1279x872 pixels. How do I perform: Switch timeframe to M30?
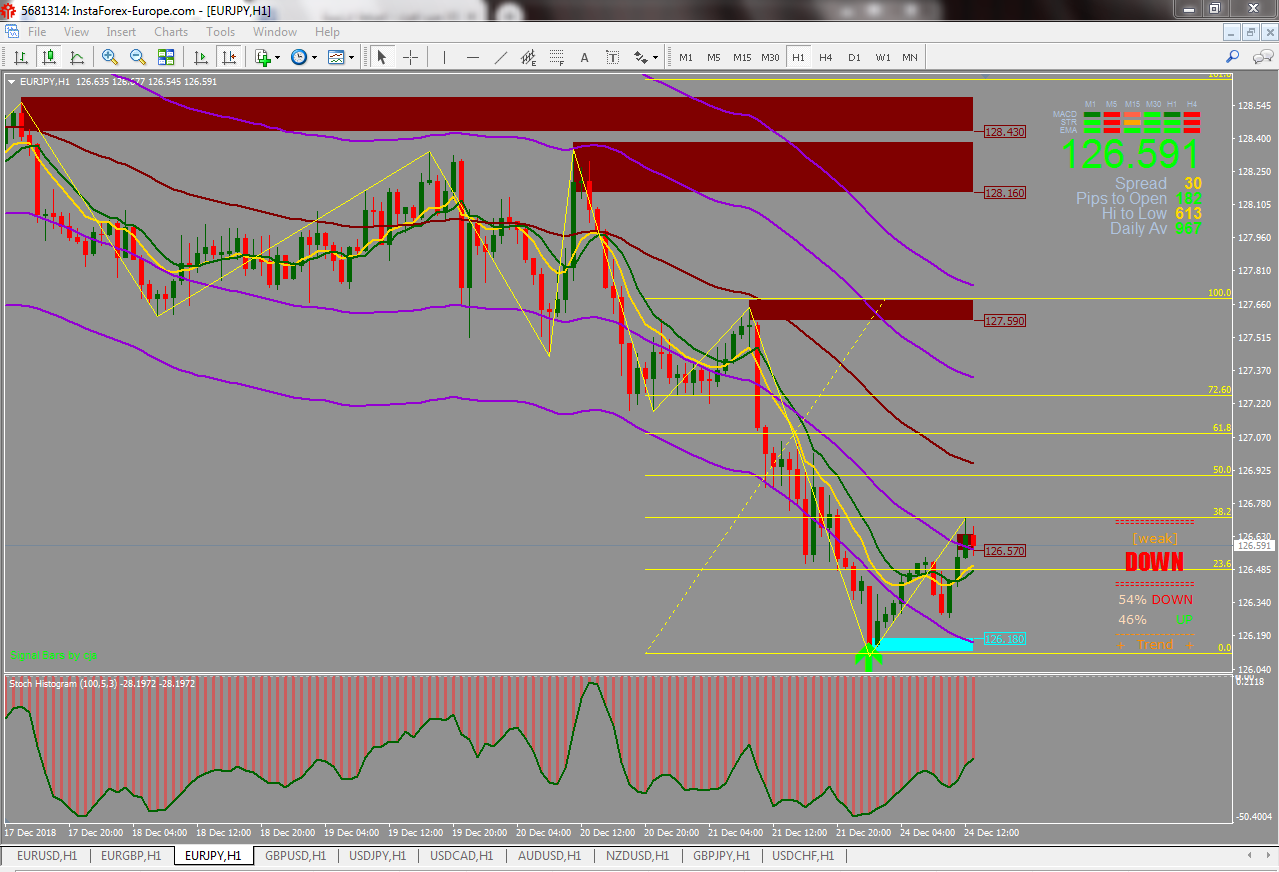770,58
